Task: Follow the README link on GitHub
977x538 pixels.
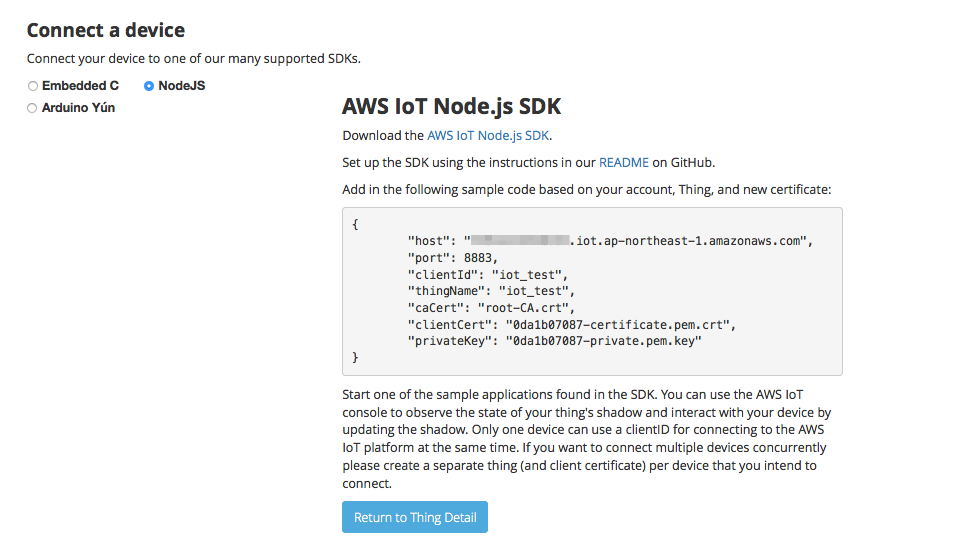Action: (624, 162)
